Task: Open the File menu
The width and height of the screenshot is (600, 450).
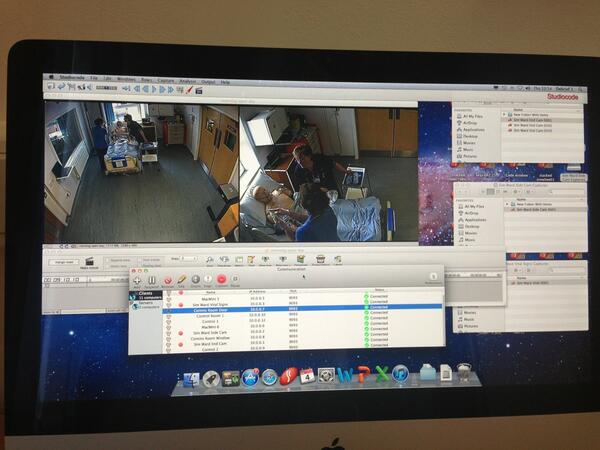Action: (94, 78)
